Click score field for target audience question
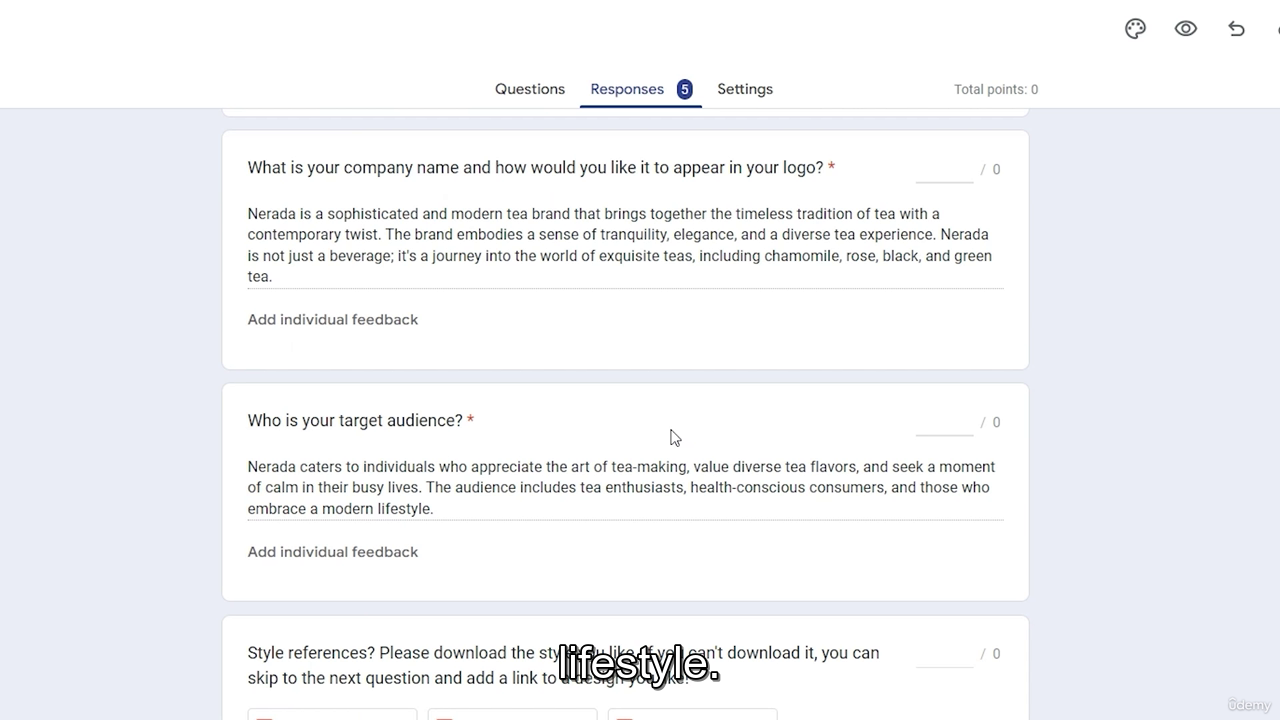This screenshot has height=720, width=1280. coord(944,423)
